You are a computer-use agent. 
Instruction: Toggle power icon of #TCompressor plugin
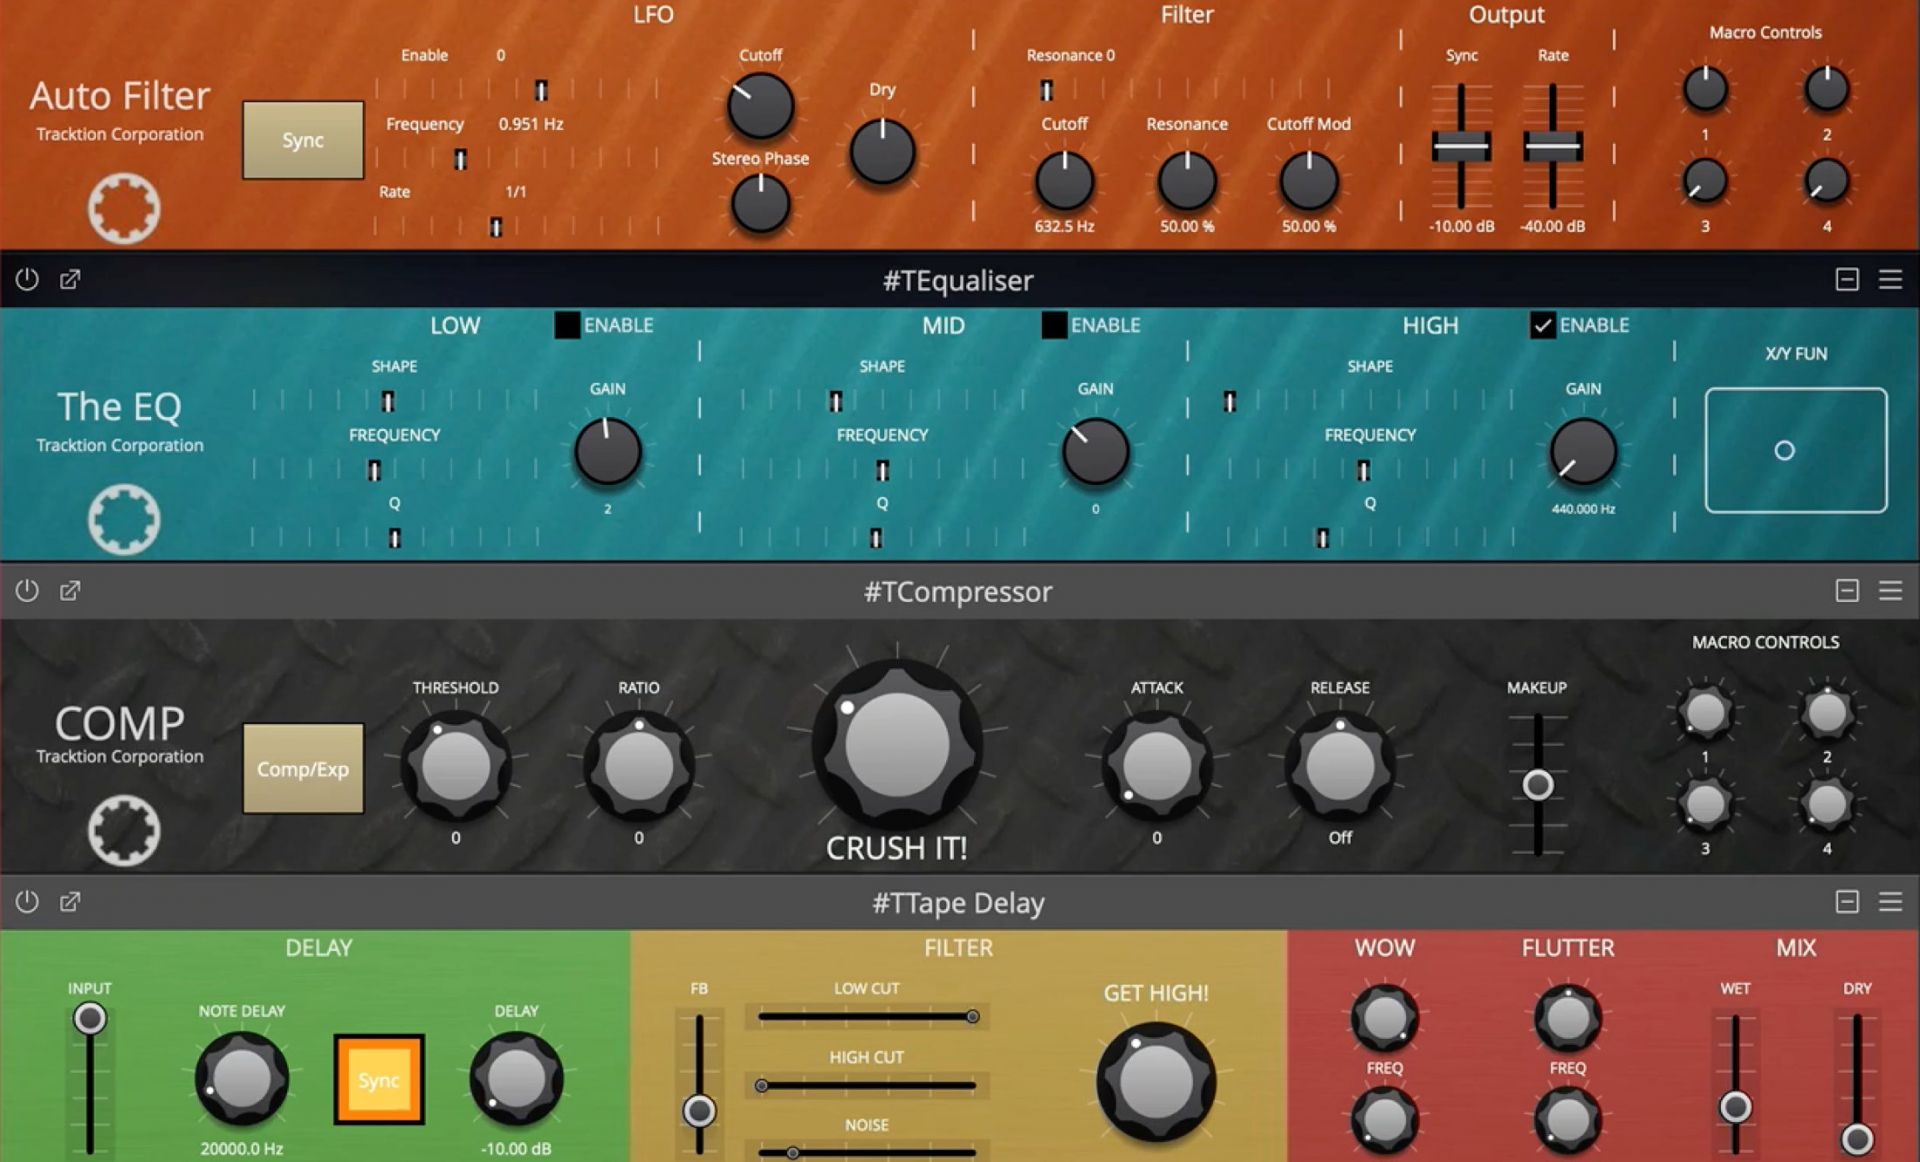pyautogui.click(x=27, y=590)
